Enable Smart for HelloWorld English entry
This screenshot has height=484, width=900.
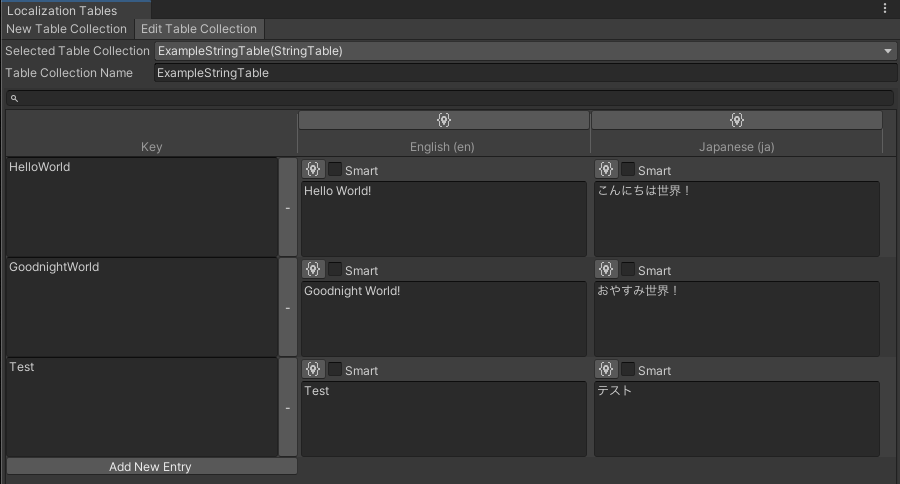(335, 169)
